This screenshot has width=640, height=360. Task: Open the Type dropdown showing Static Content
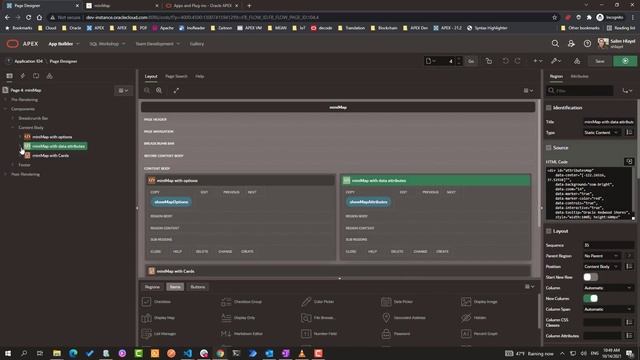tap(602, 133)
